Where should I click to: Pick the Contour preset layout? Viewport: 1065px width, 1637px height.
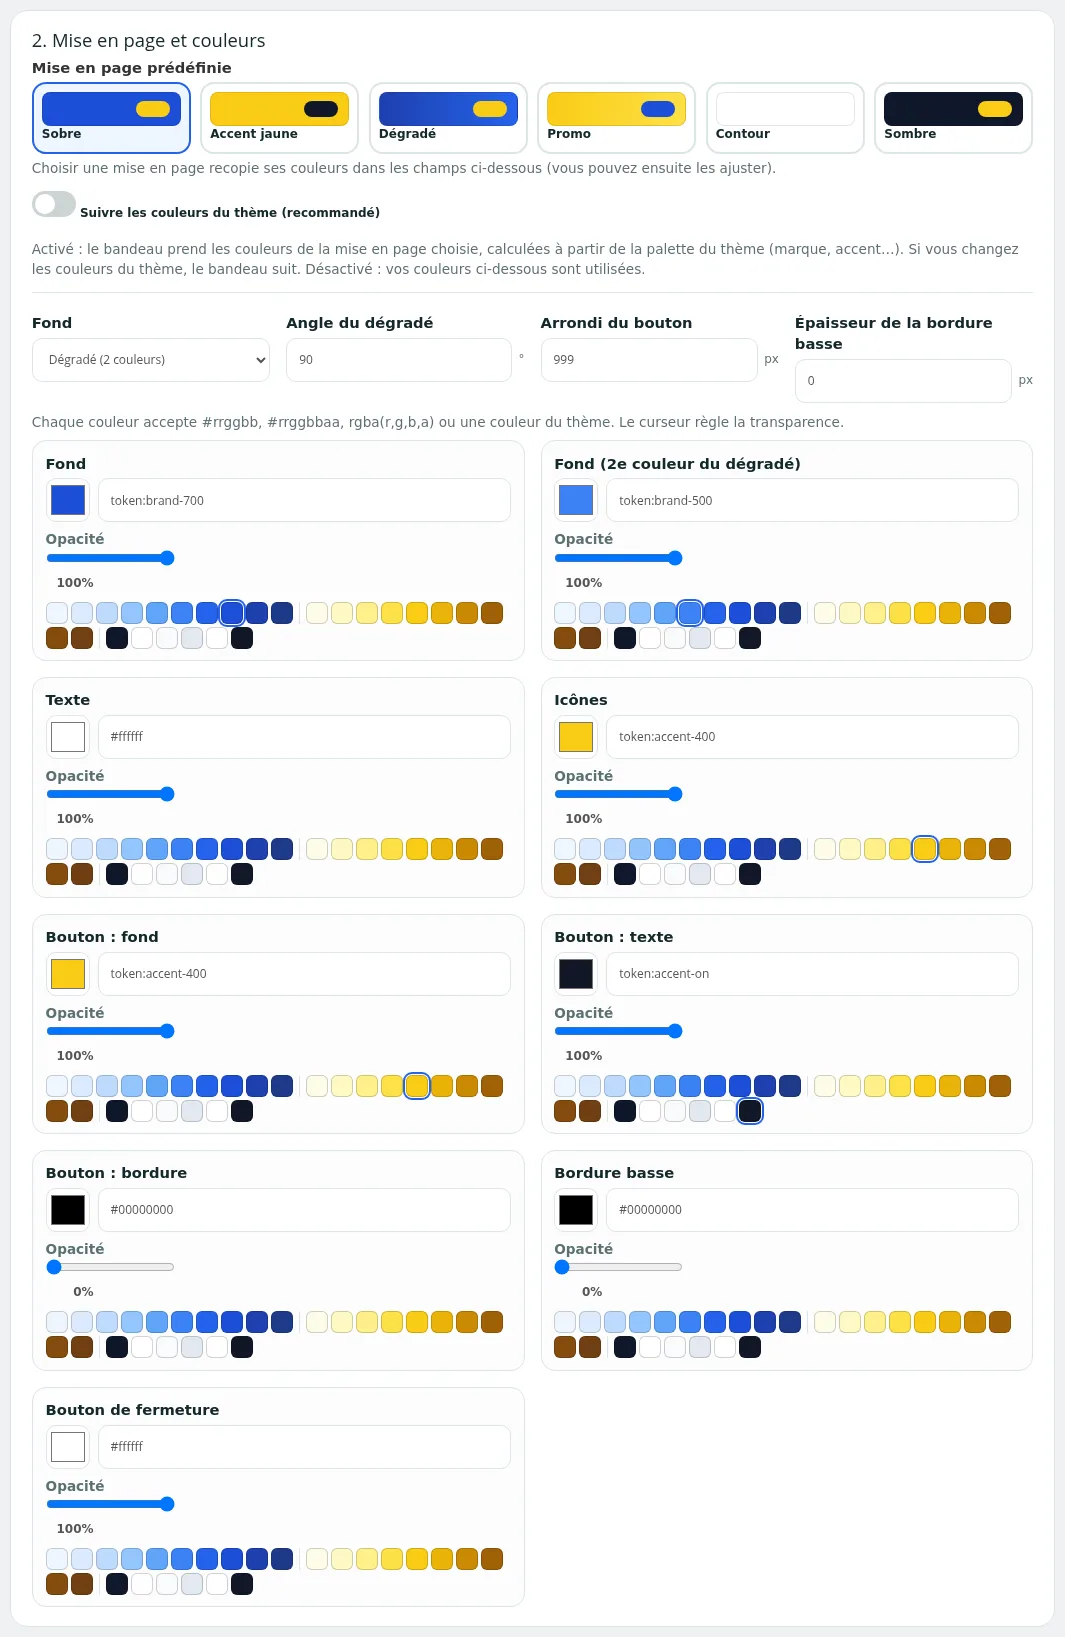[785, 118]
